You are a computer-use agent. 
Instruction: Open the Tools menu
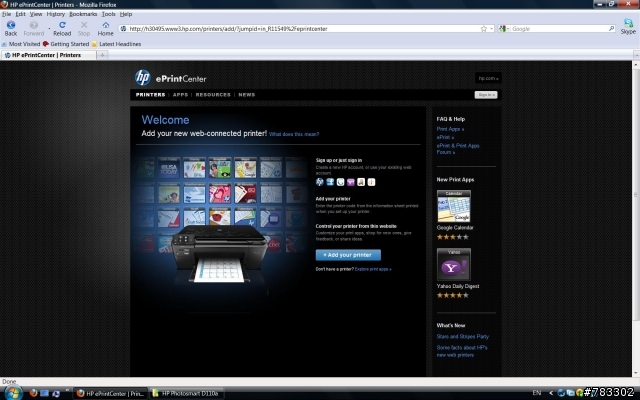[x=109, y=14]
